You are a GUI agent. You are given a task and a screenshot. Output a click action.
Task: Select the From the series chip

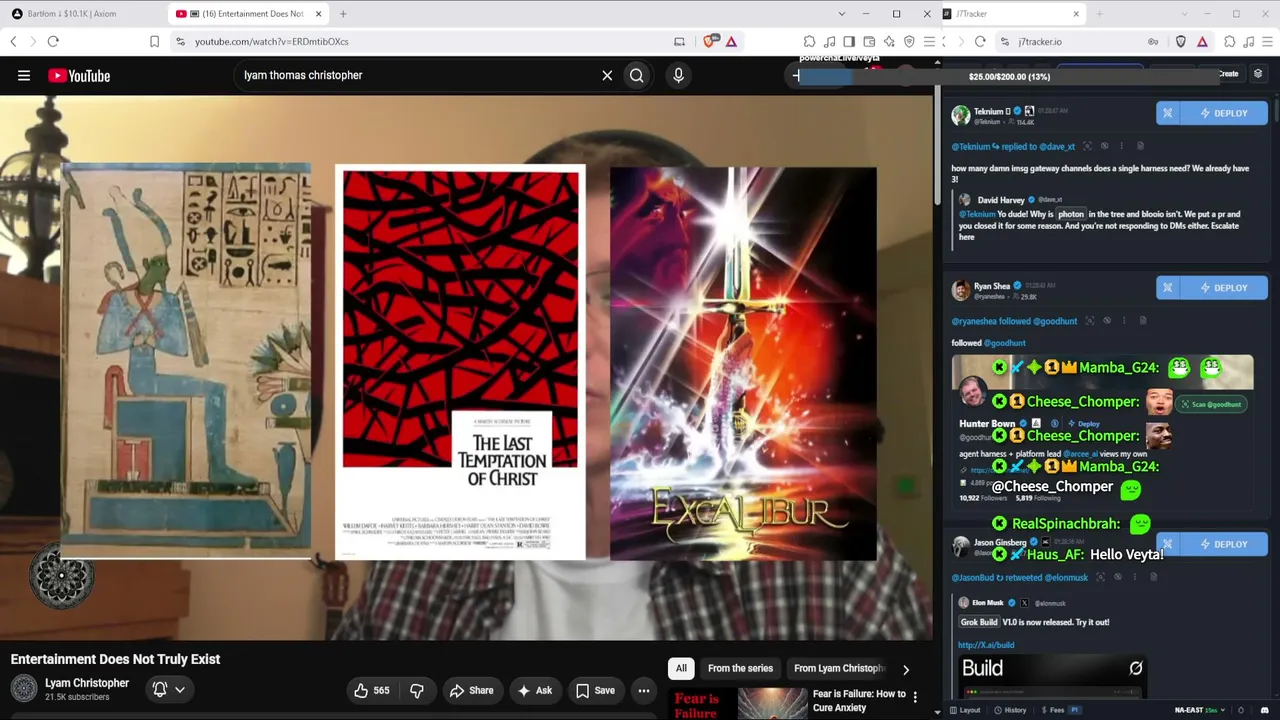(740, 668)
